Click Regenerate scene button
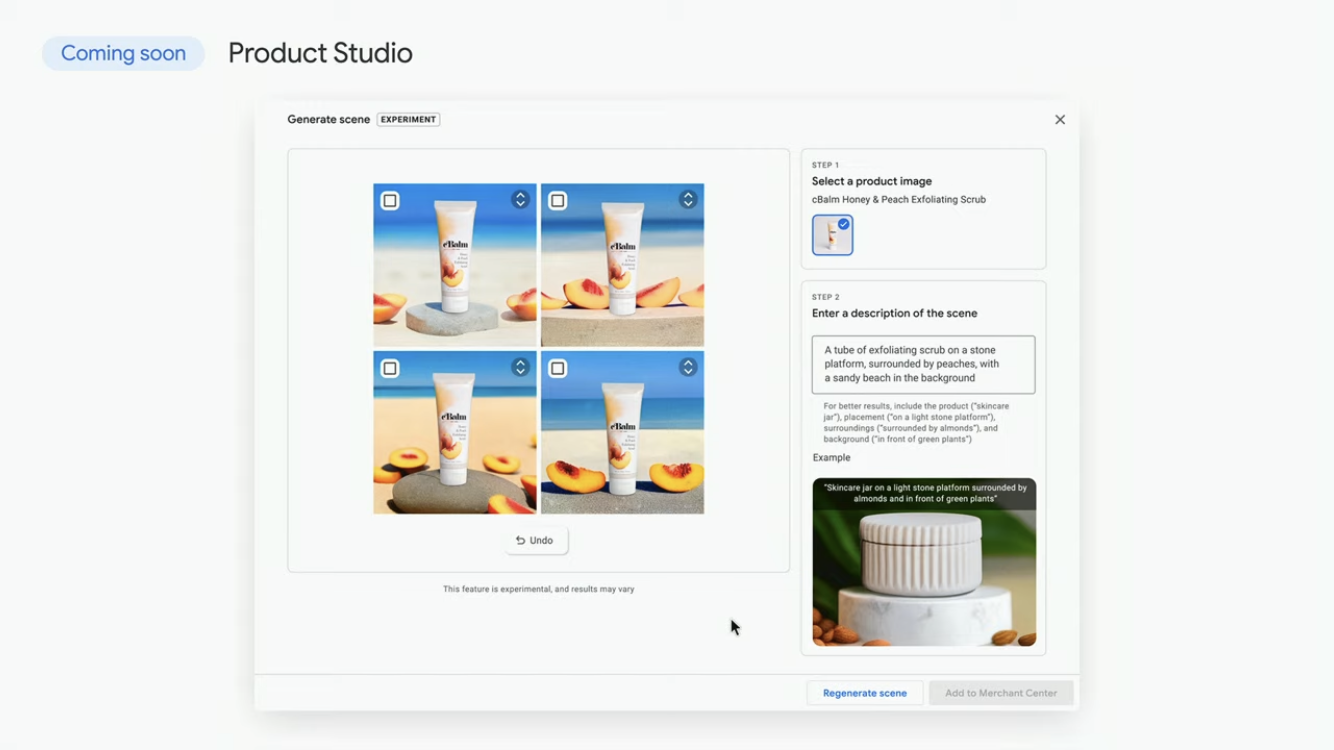Image resolution: width=1334 pixels, height=750 pixels. (865, 693)
